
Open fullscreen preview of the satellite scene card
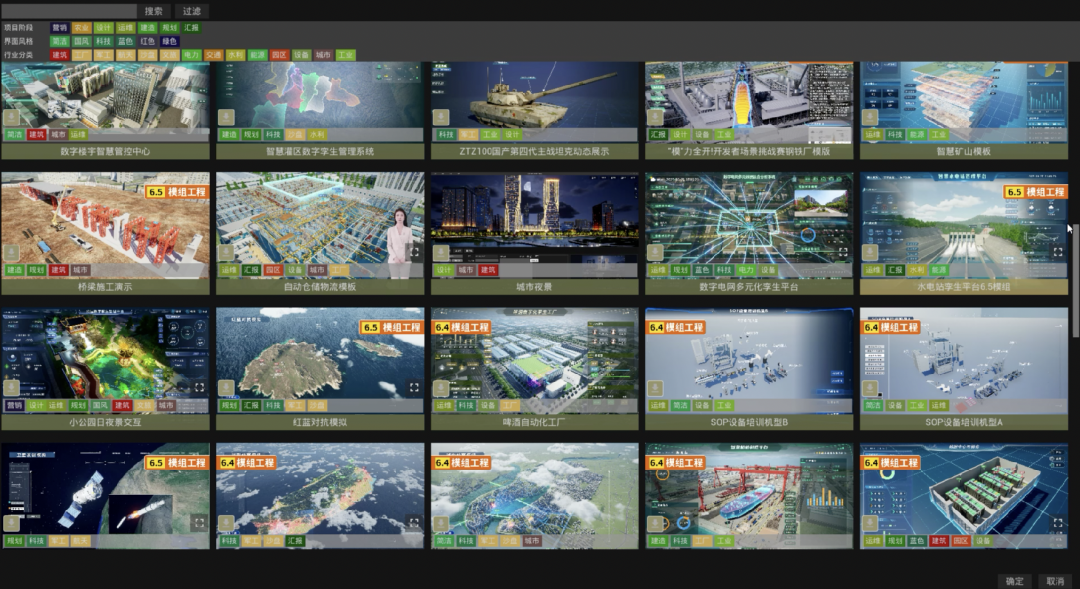(199, 523)
